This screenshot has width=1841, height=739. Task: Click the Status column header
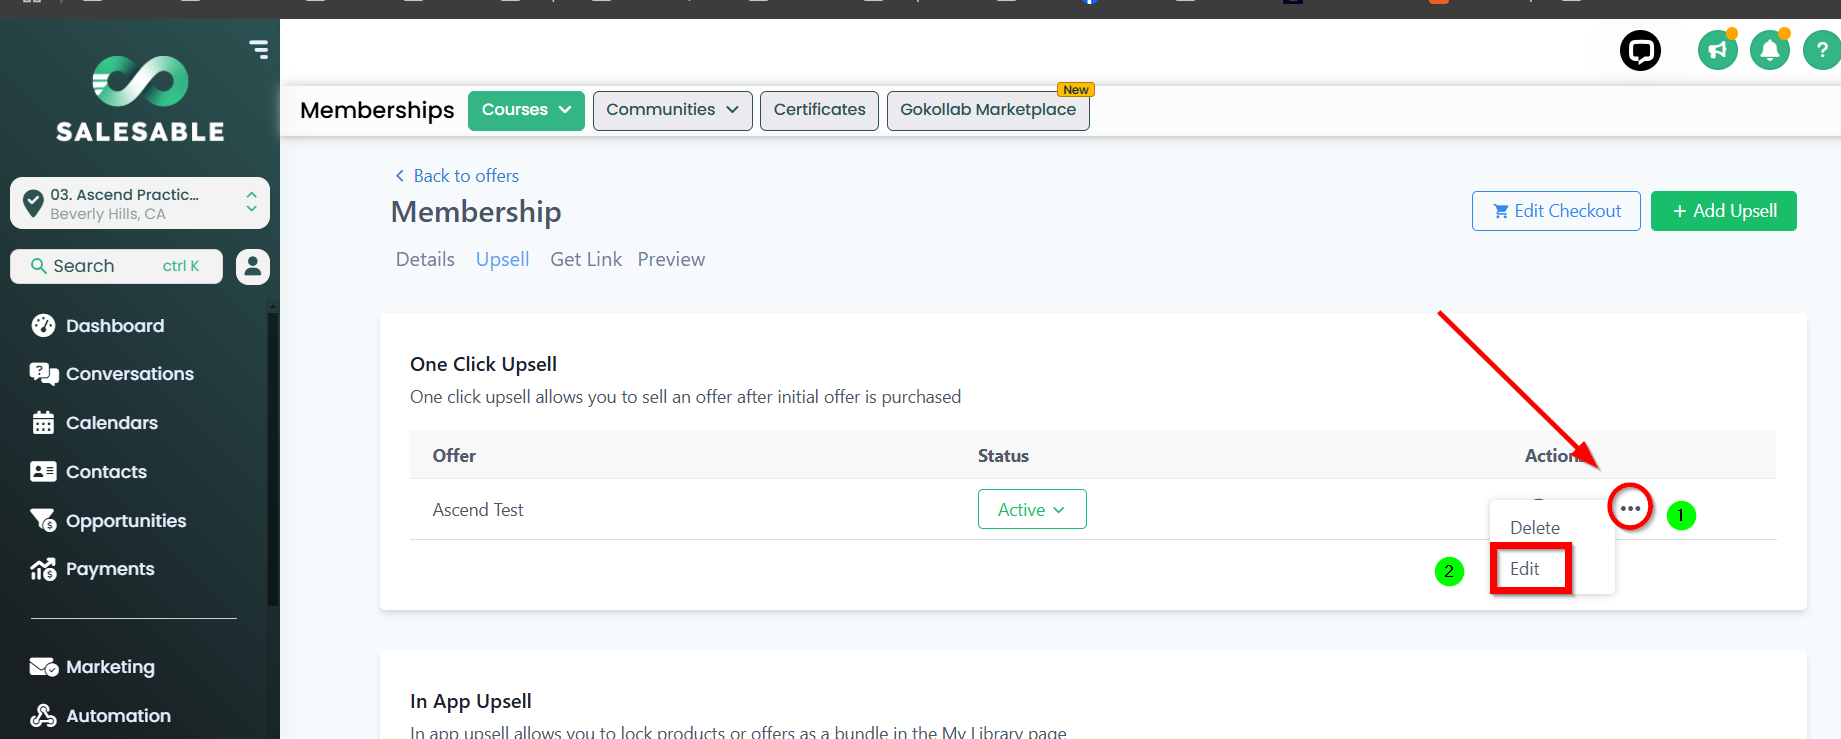[x=1003, y=455]
